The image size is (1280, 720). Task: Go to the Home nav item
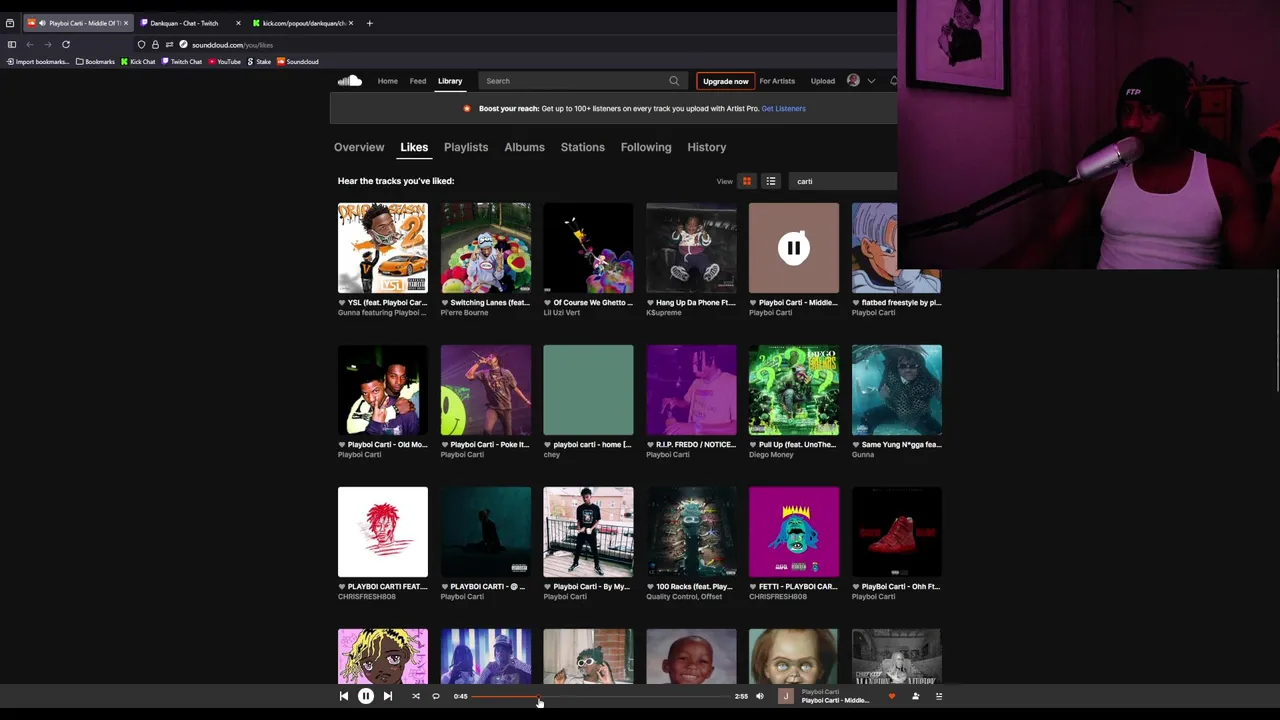coord(388,81)
